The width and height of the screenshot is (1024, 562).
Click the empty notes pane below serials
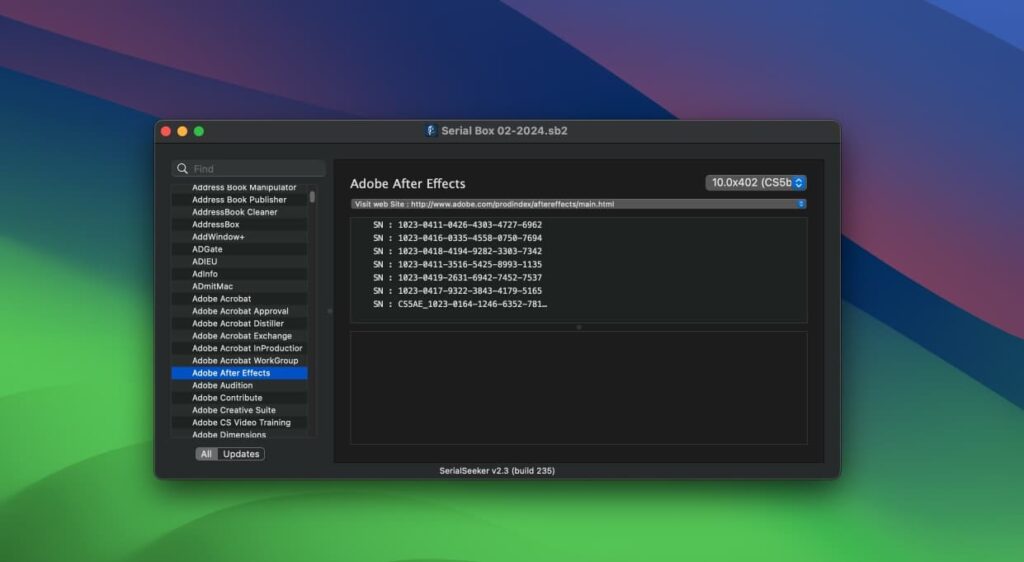tap(579, 388)
